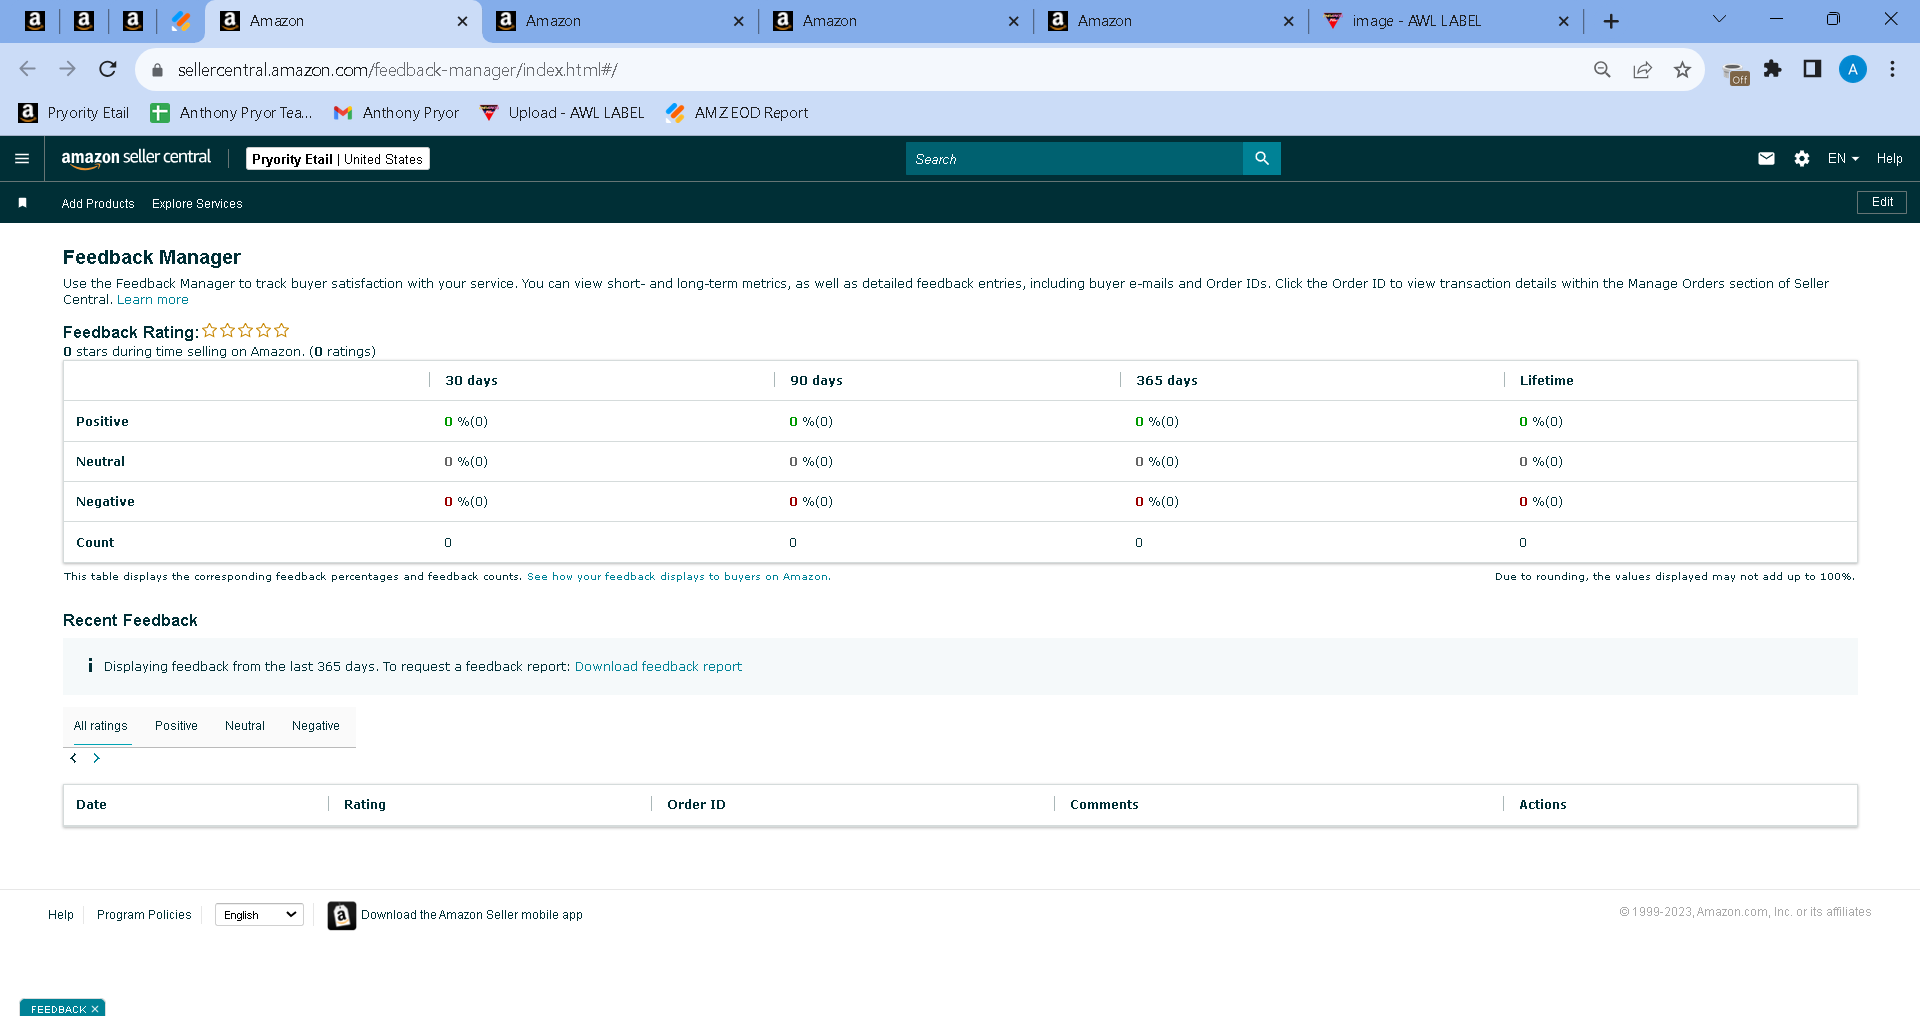Click the Amazon Seller mobile app icon
Image resolution: width=1920 pixels, height=1016 pixels.
(x=341, y=915)
